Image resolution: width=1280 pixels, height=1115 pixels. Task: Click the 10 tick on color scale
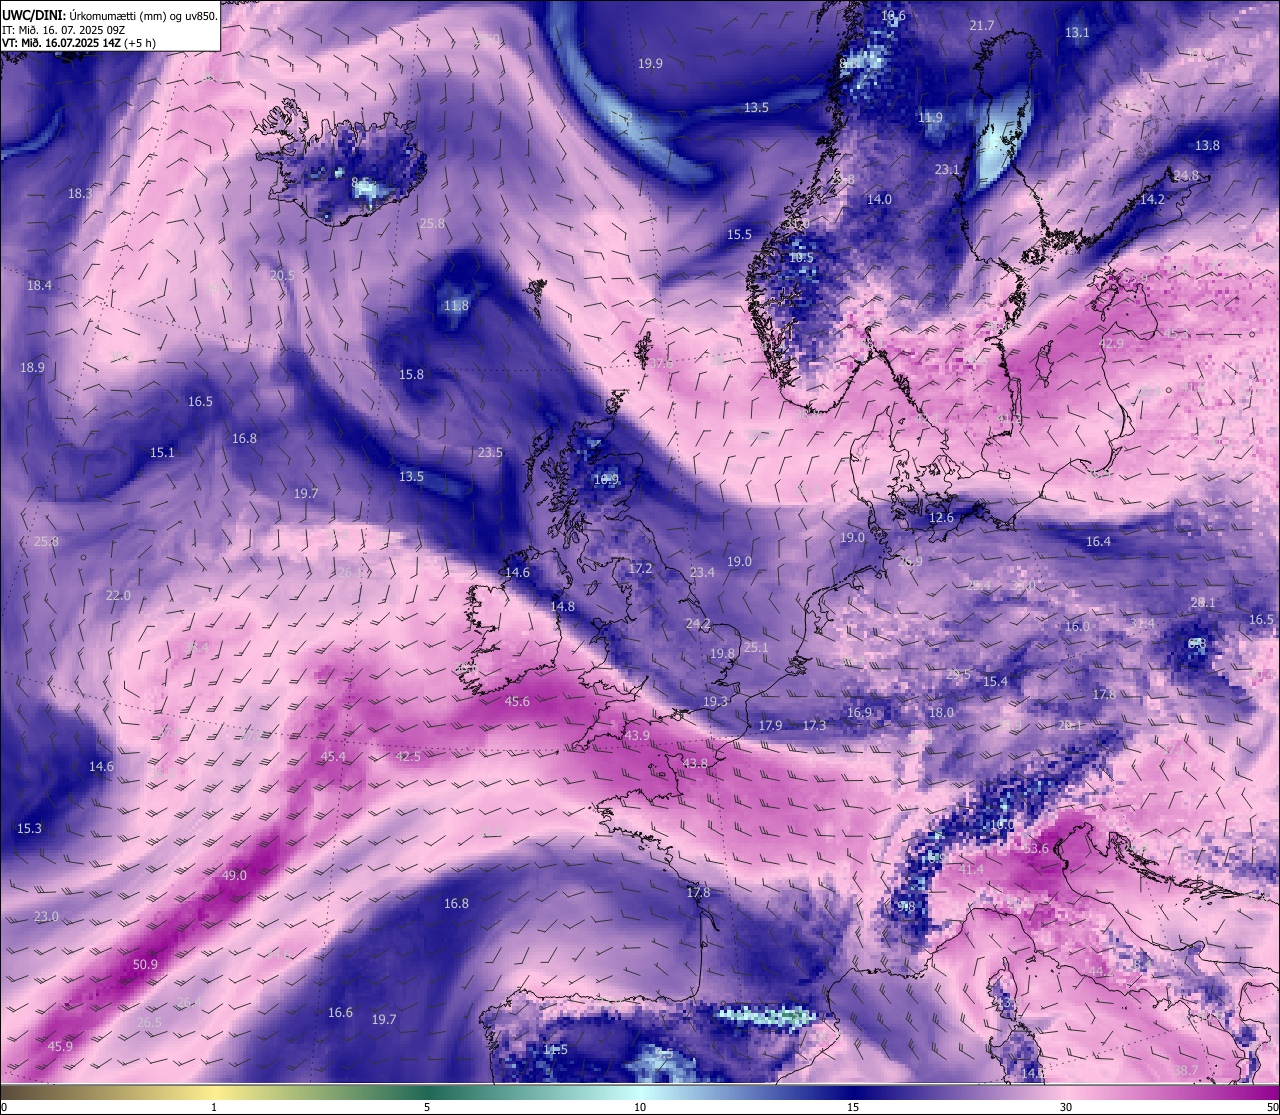[x=640, y=1106]
